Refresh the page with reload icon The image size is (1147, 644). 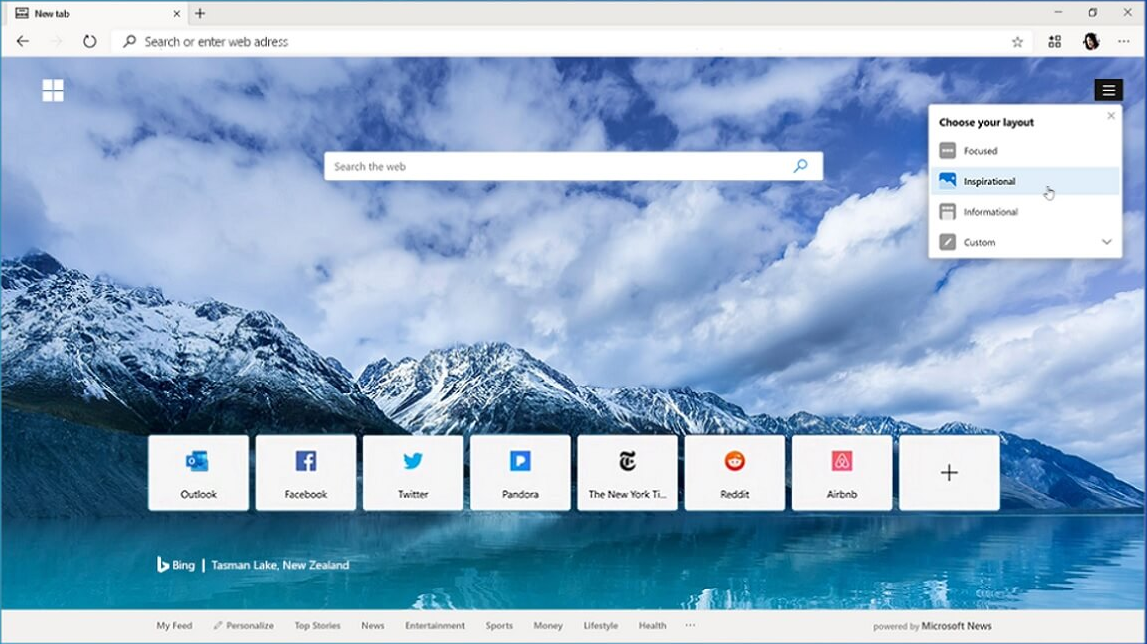89,42
